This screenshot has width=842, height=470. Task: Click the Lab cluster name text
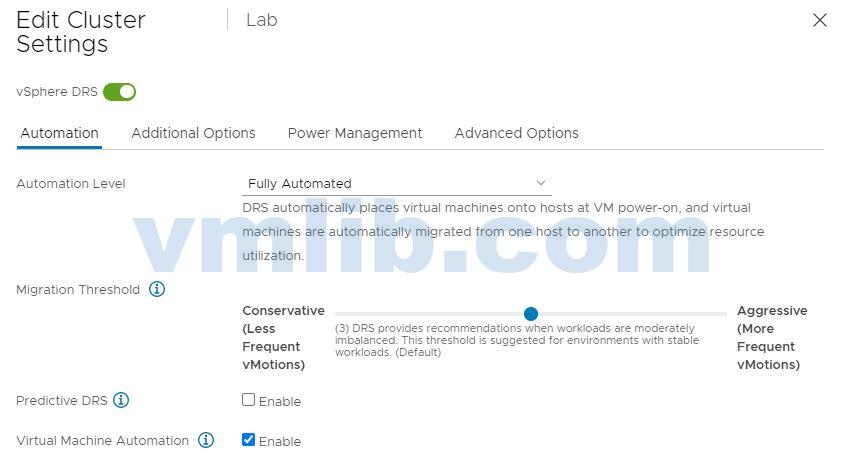[262, 20]
